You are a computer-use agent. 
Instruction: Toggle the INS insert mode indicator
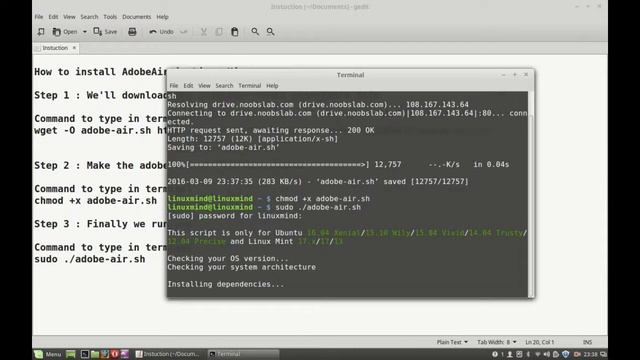pos(587,342)
